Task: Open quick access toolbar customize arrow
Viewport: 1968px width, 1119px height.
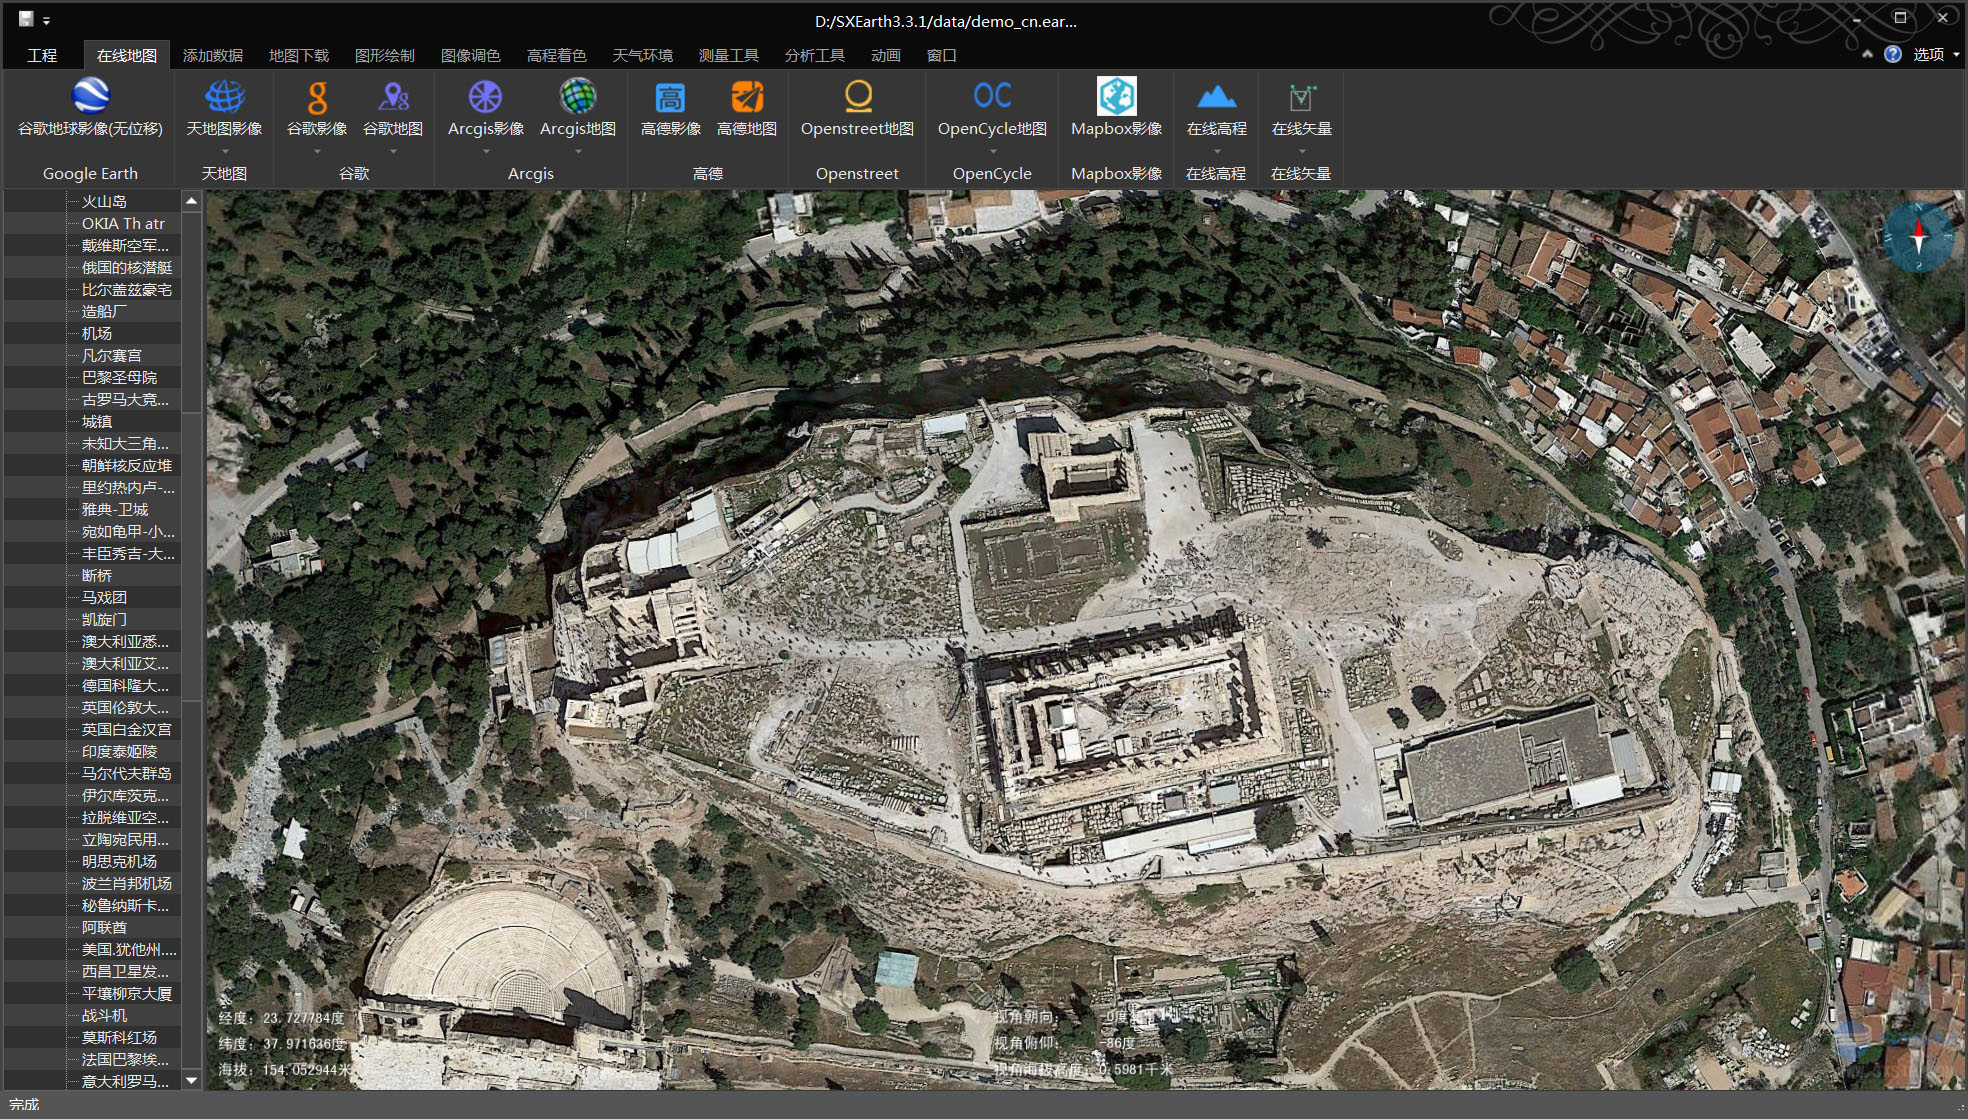Action: click(x=46, y=20)
